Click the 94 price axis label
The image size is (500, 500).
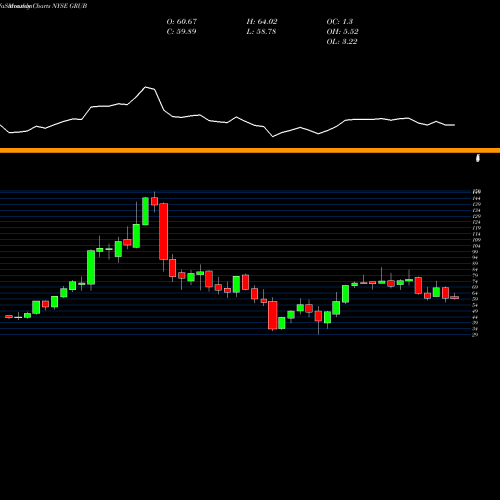[475, 258]
